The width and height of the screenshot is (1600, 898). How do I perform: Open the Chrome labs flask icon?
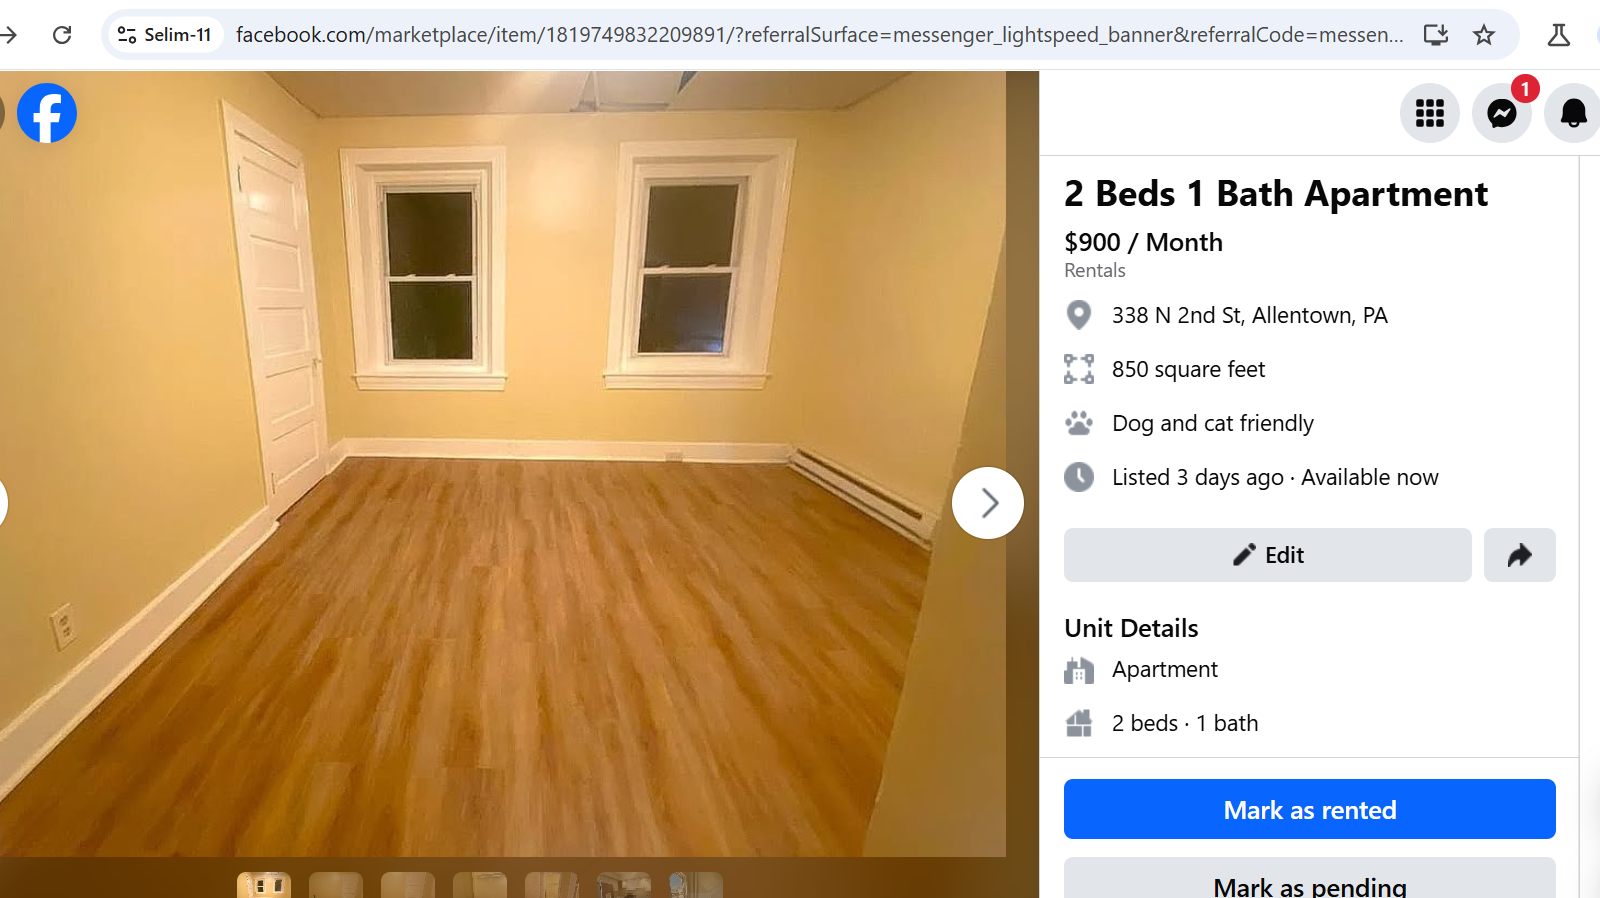click(x=1558, y=35)
